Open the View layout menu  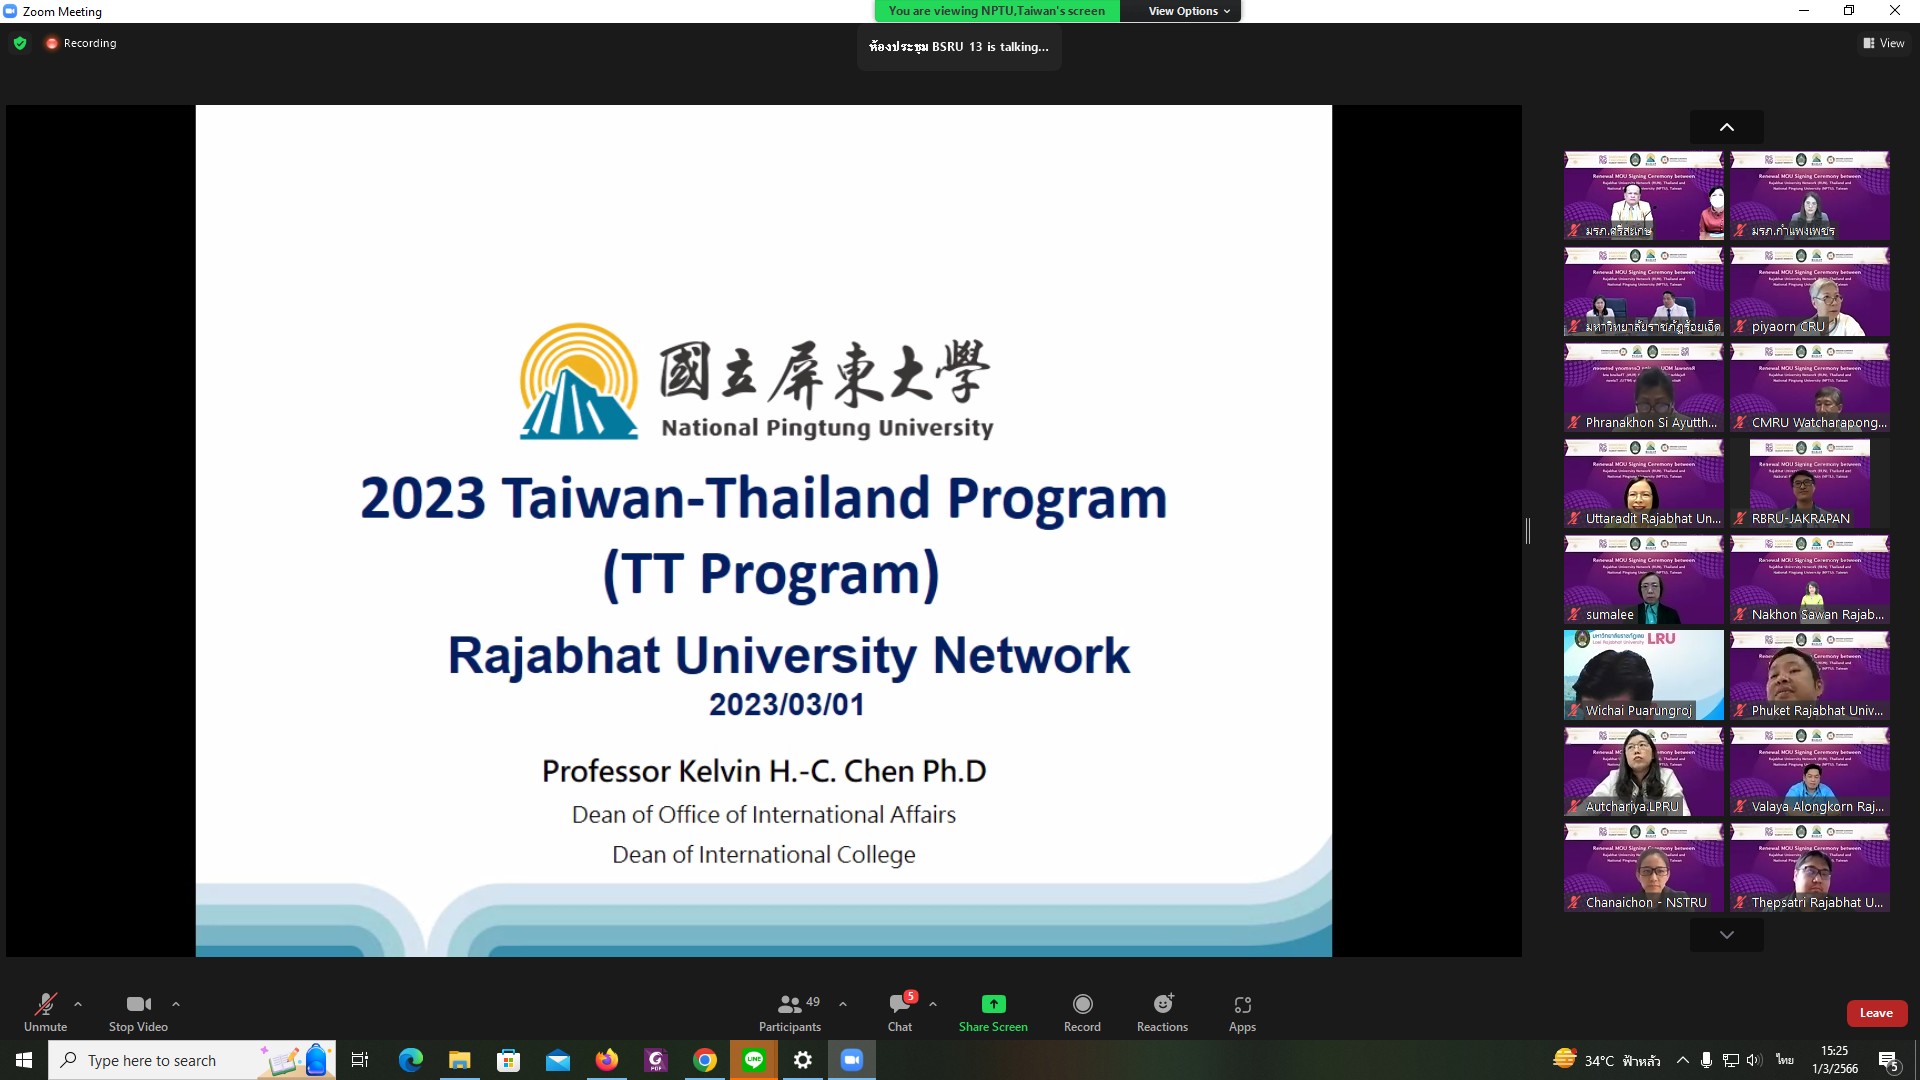[1884, 43]
